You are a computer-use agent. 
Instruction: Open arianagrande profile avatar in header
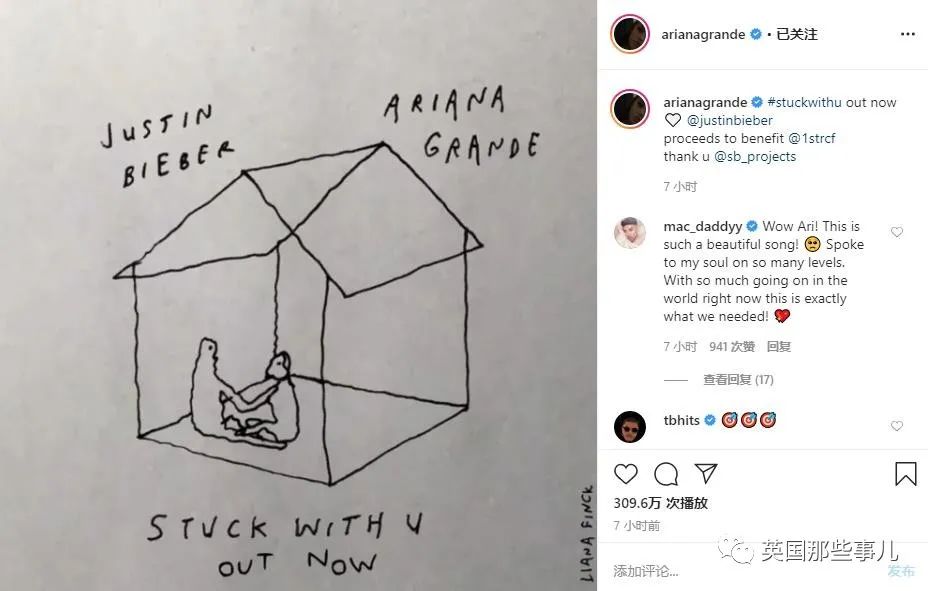coord(630,34)
